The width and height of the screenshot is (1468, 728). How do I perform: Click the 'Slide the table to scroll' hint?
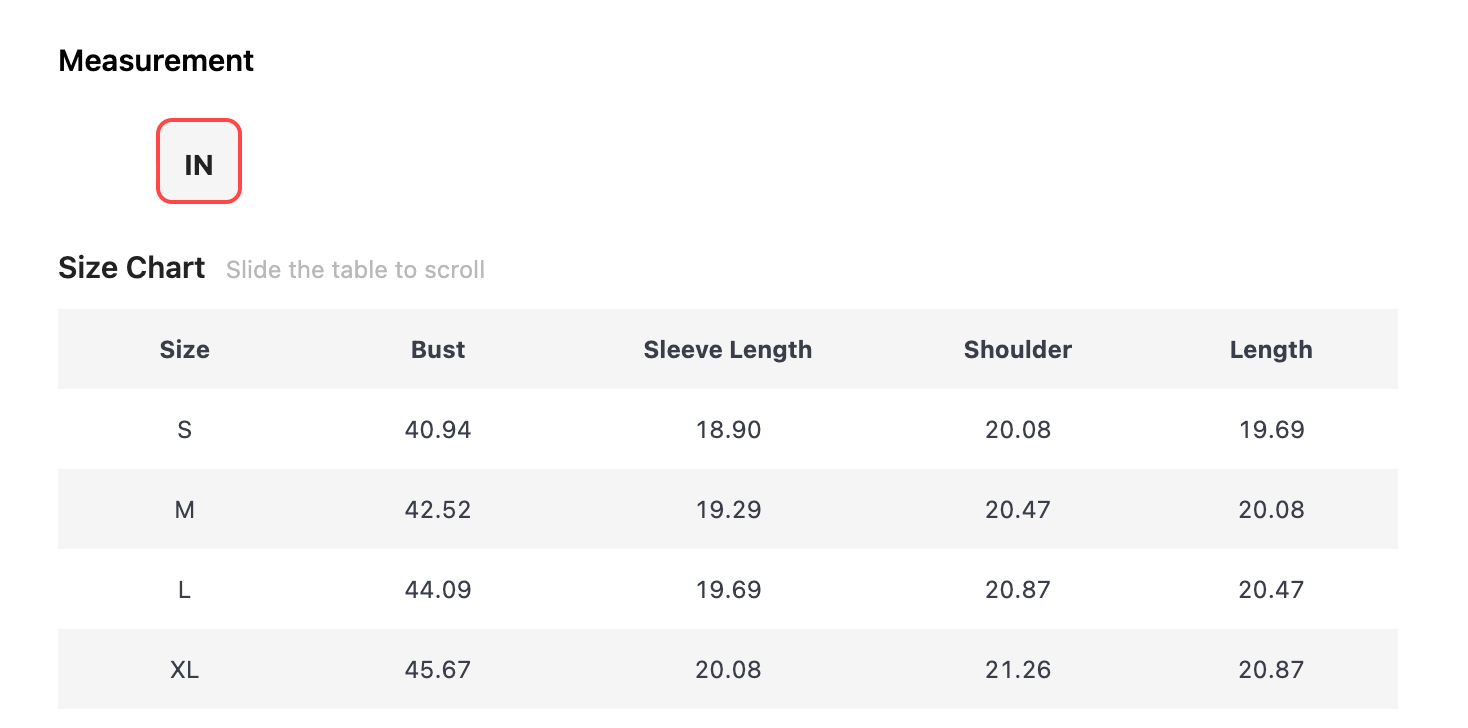pos(355,270)
